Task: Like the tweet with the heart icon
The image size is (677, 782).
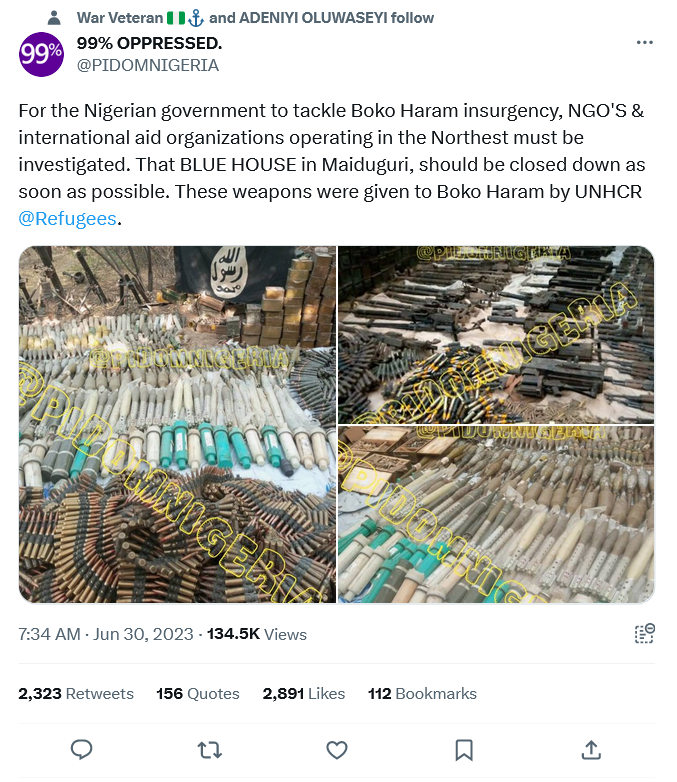Action: tap(337, 750)
